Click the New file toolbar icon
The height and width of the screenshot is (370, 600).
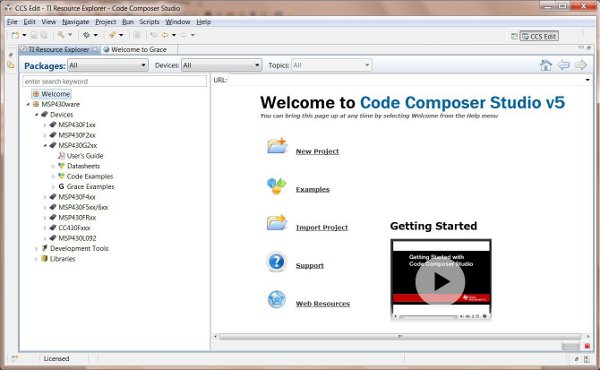coord(15,35)
